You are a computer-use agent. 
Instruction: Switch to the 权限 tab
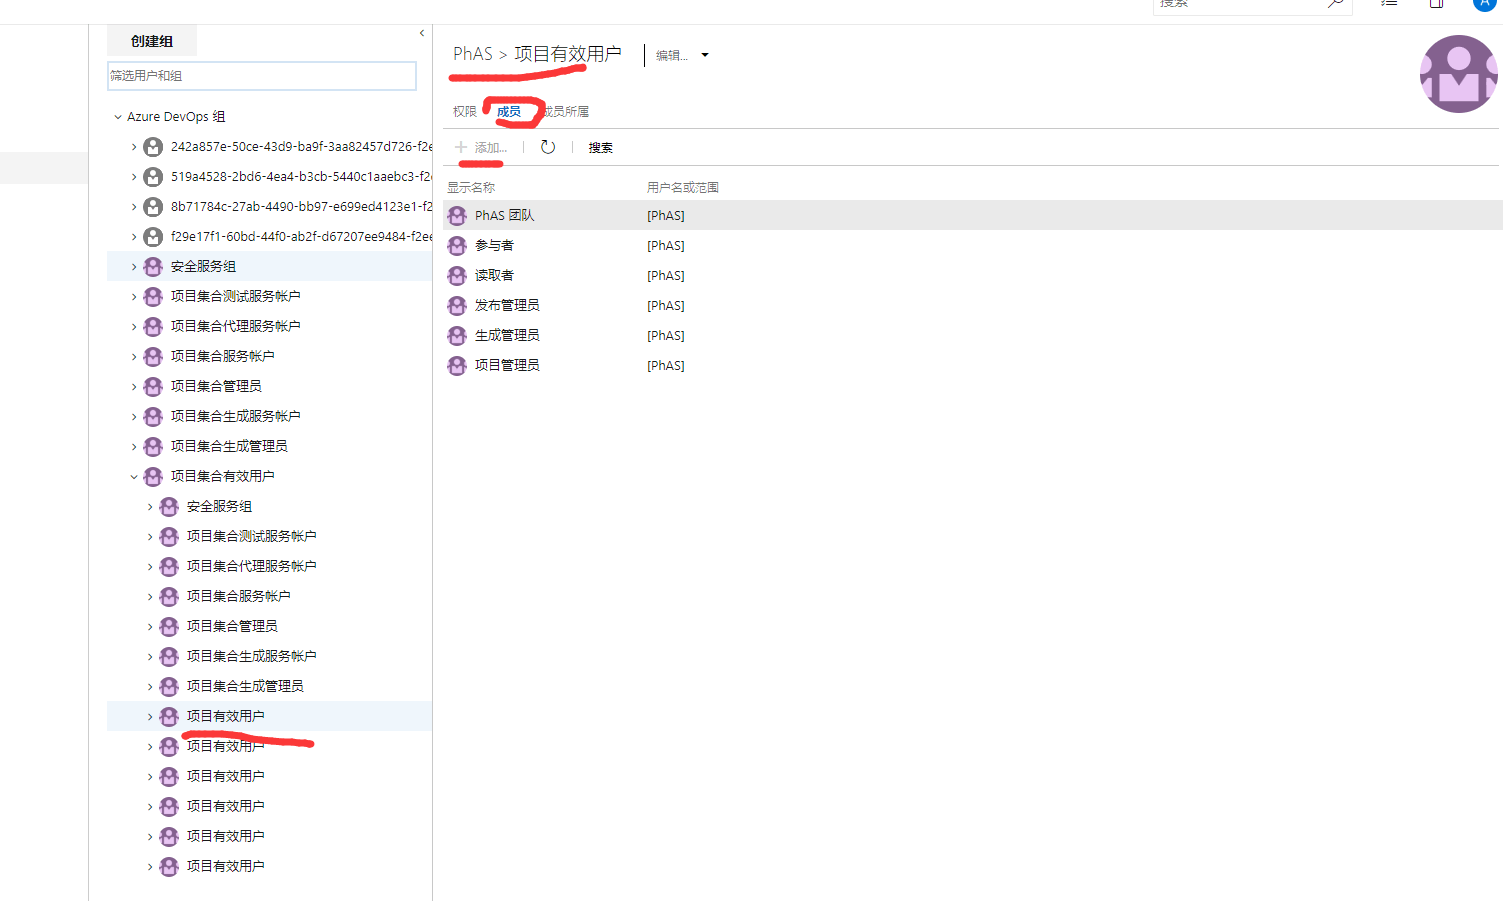465,112
